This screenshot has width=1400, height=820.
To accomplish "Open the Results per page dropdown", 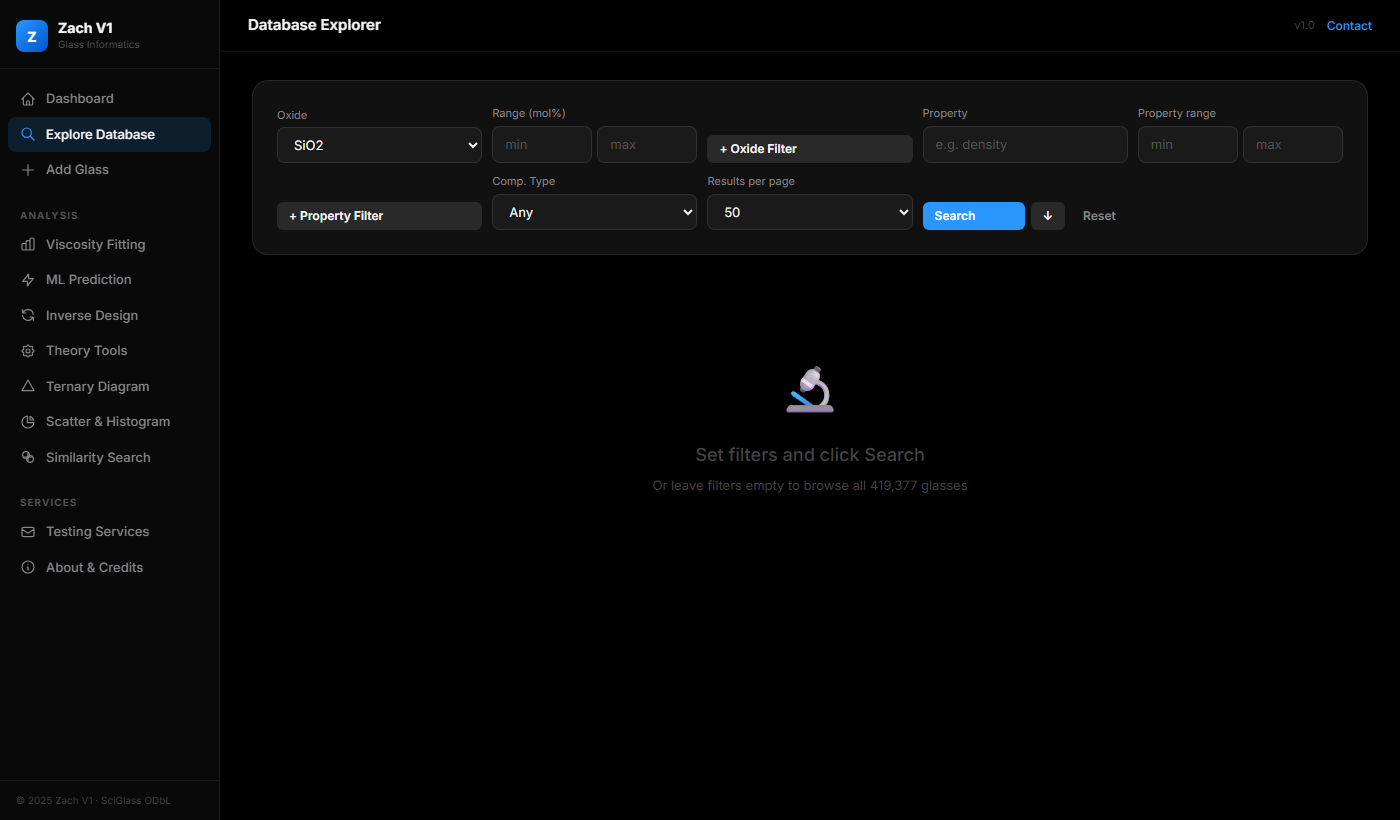I will point(809,212).
